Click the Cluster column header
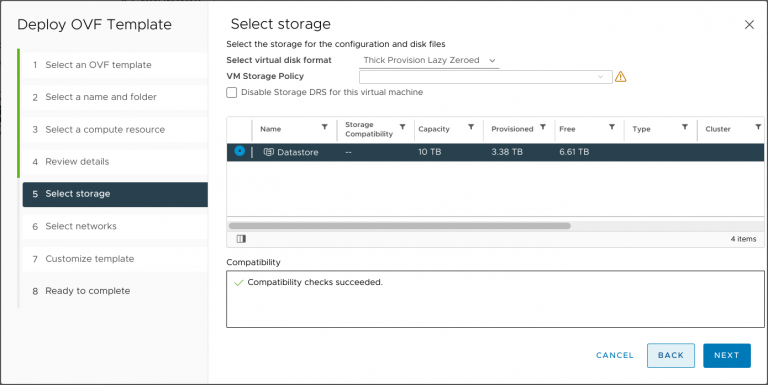Viewport: 768px width, 385px height. (718, 129)
